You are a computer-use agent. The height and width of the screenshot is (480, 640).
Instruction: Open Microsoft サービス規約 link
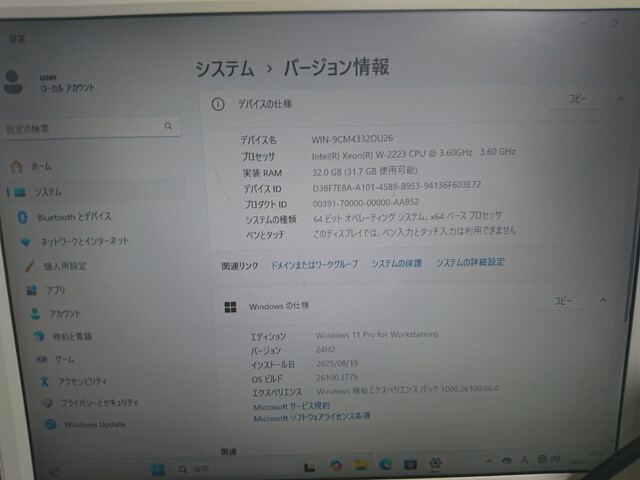(291, 406)
